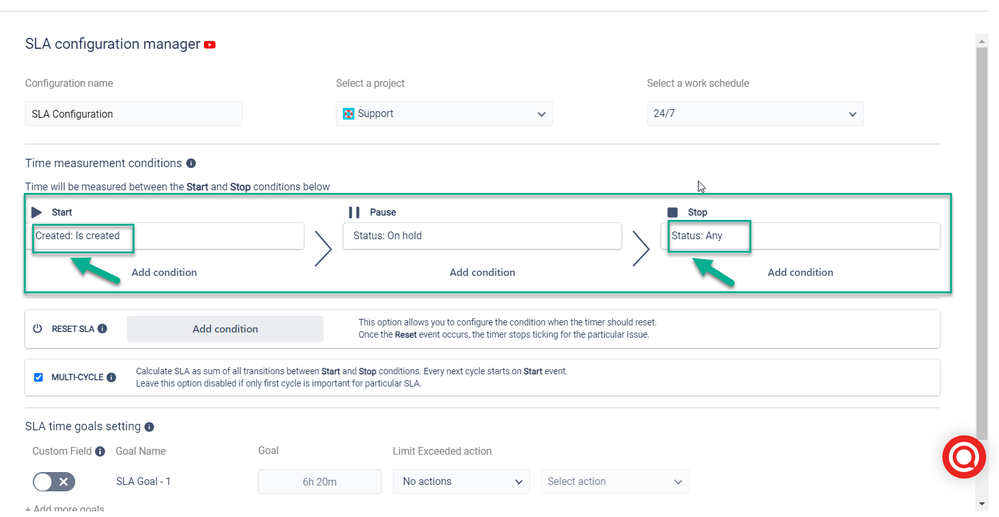Add condition under Start section
Viewport: 999px width, 517px height.
coord(164,272)
